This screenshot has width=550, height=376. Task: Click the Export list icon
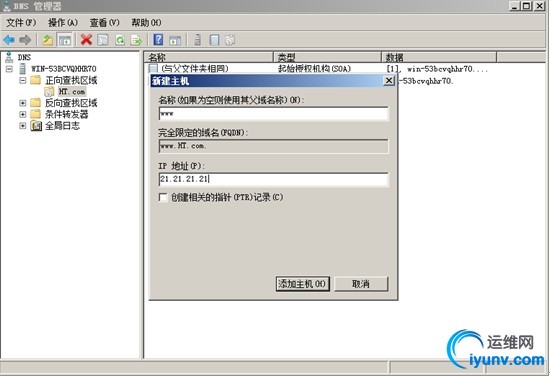[x=136, y=40]
